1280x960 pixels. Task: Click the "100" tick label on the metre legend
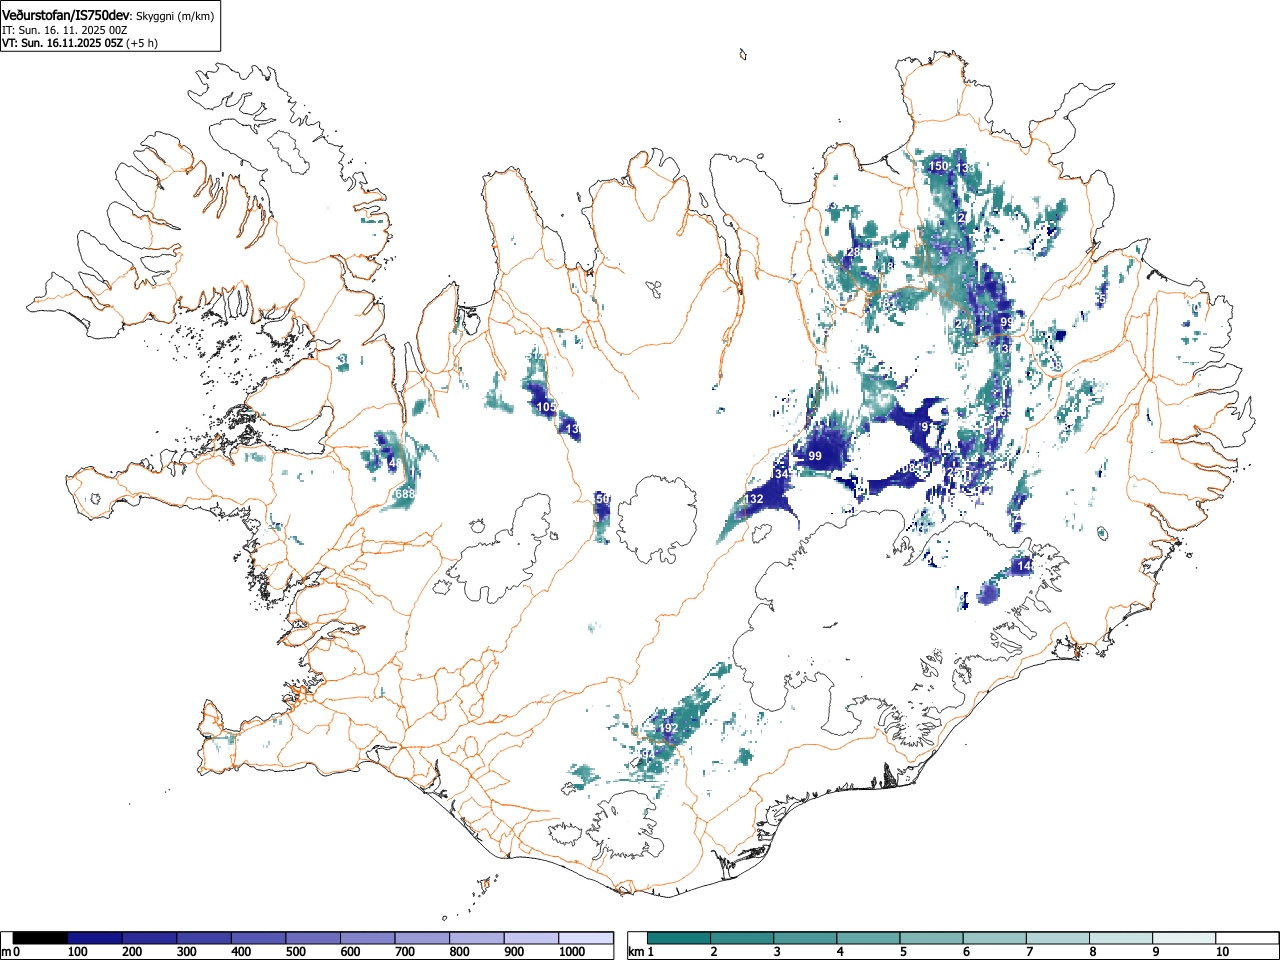click(x=77, y=952)
